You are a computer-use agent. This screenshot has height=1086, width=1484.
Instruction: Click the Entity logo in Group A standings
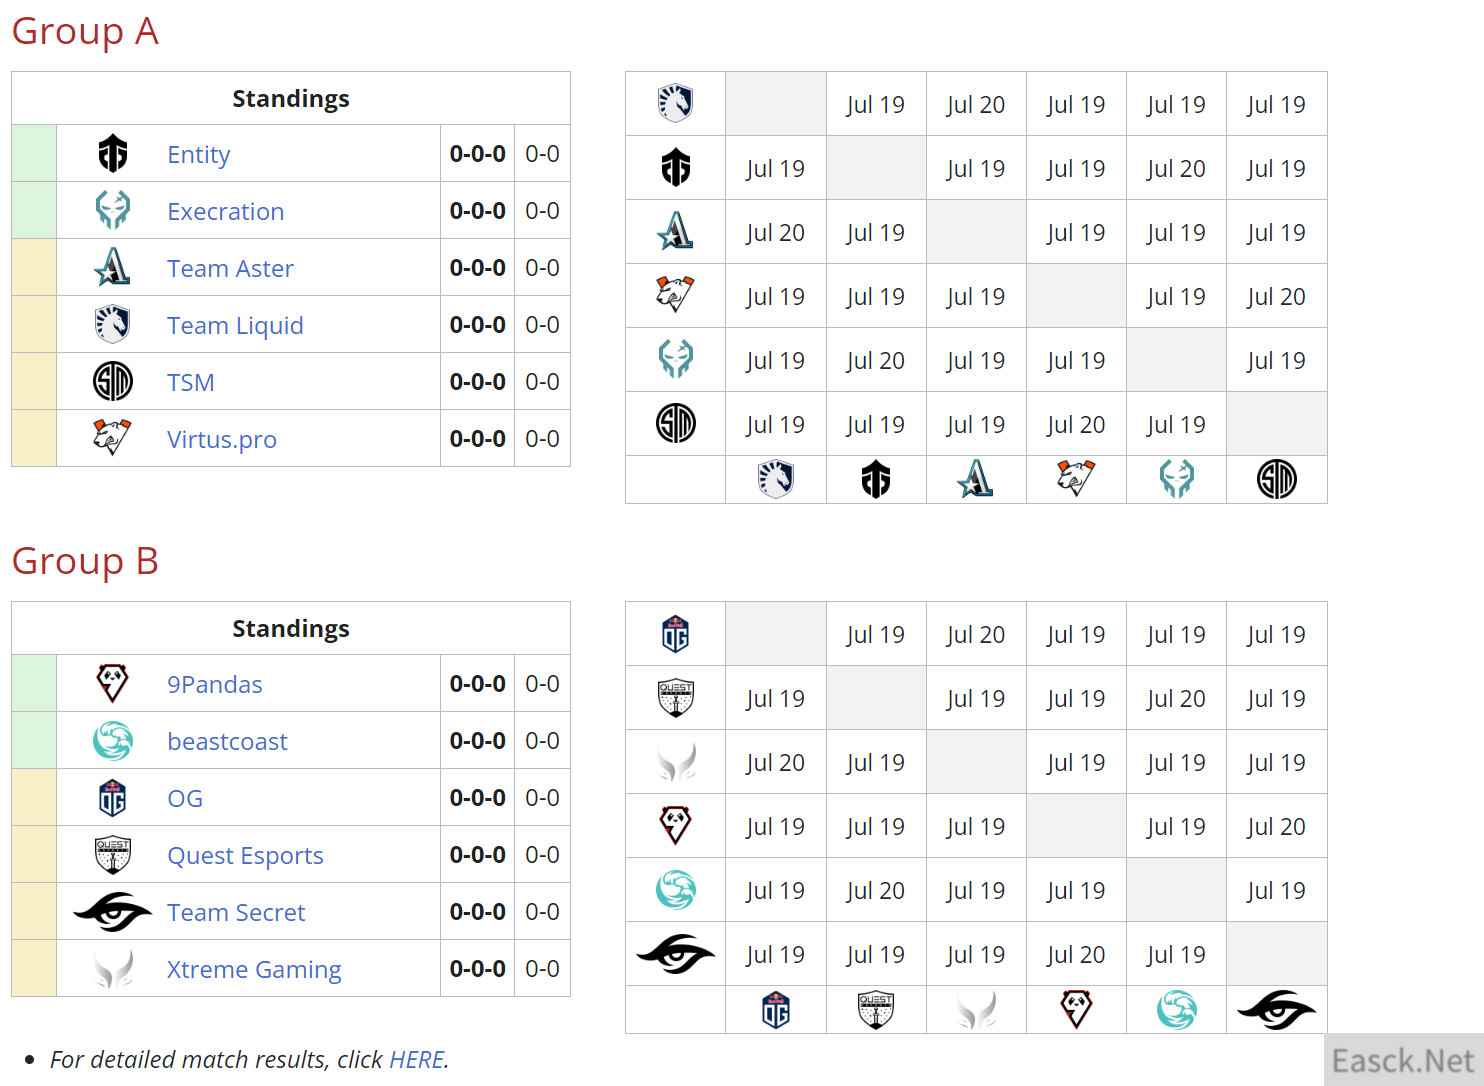[x=112, y=154]
